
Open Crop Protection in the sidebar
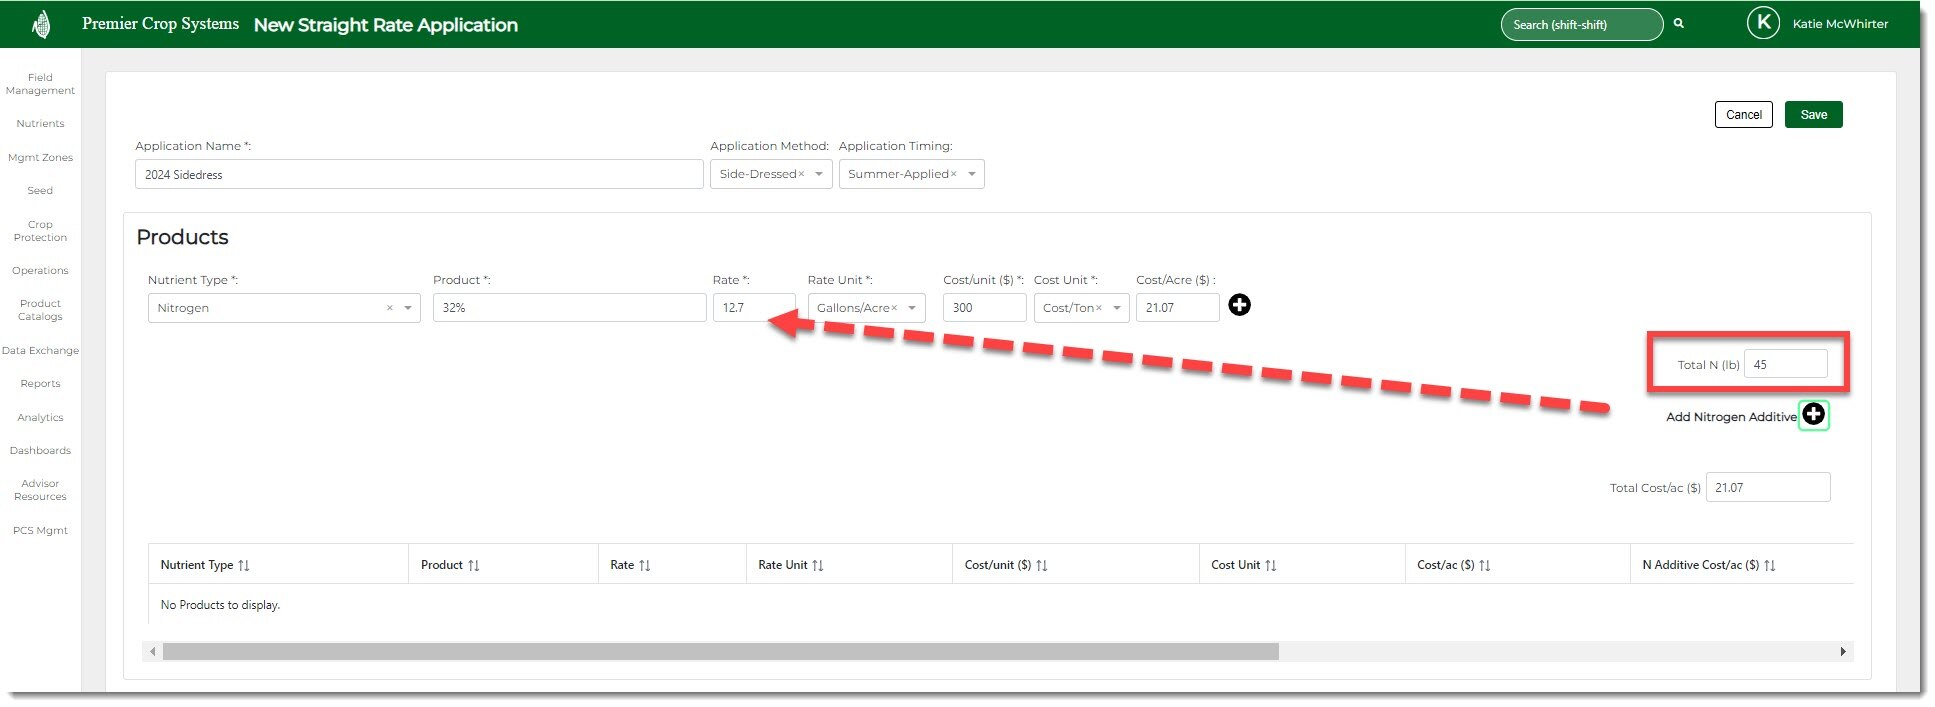[40, 231]
